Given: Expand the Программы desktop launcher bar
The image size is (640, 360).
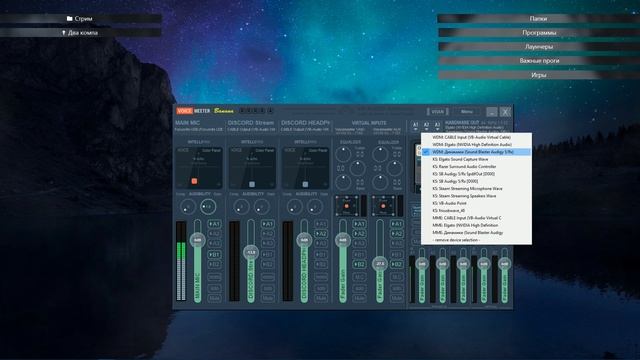Looking at the screenshot, I should (539, 33).
